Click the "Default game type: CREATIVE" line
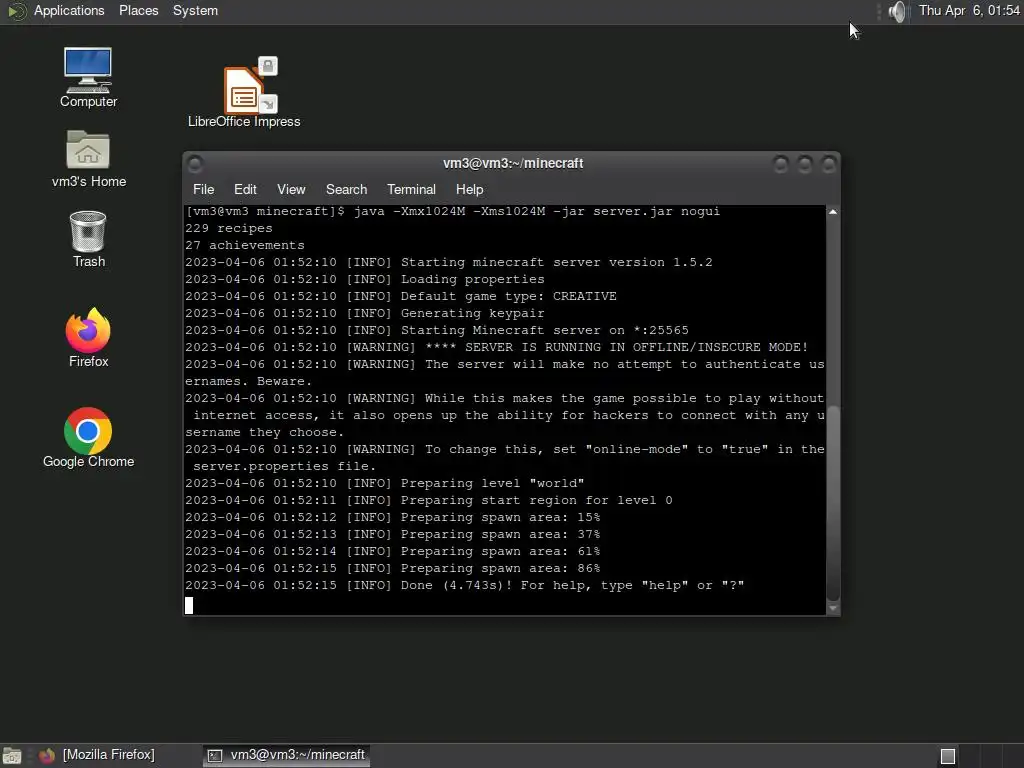The height and width of the screenshot is (768, 1024). pyautogui.click(x=401, y=296)
